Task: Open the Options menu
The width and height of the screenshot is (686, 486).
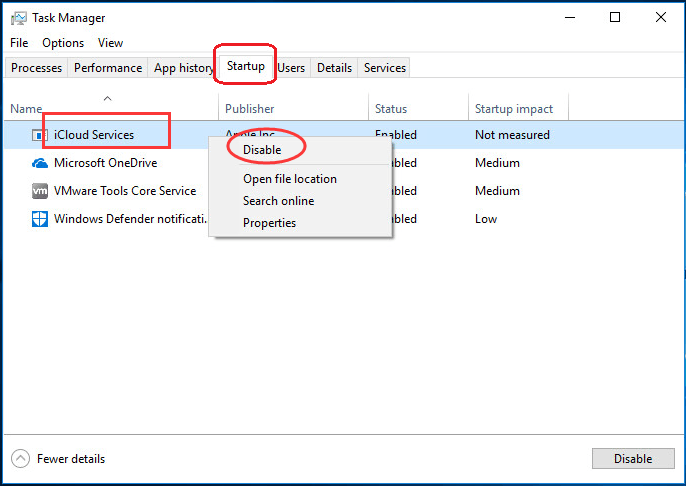Action: click(63, 43)
